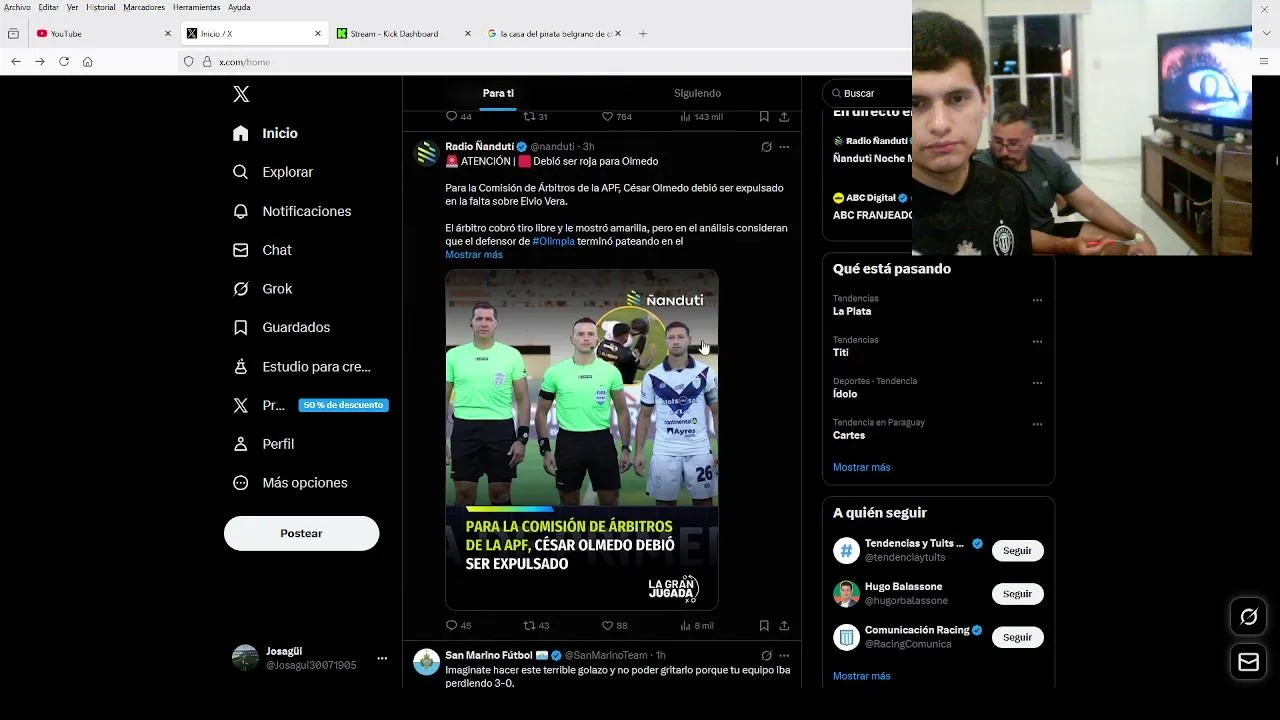Show more suggestions under A quién seguir
This screenshot has height=720, width=1280.
(x=861, y=676)
